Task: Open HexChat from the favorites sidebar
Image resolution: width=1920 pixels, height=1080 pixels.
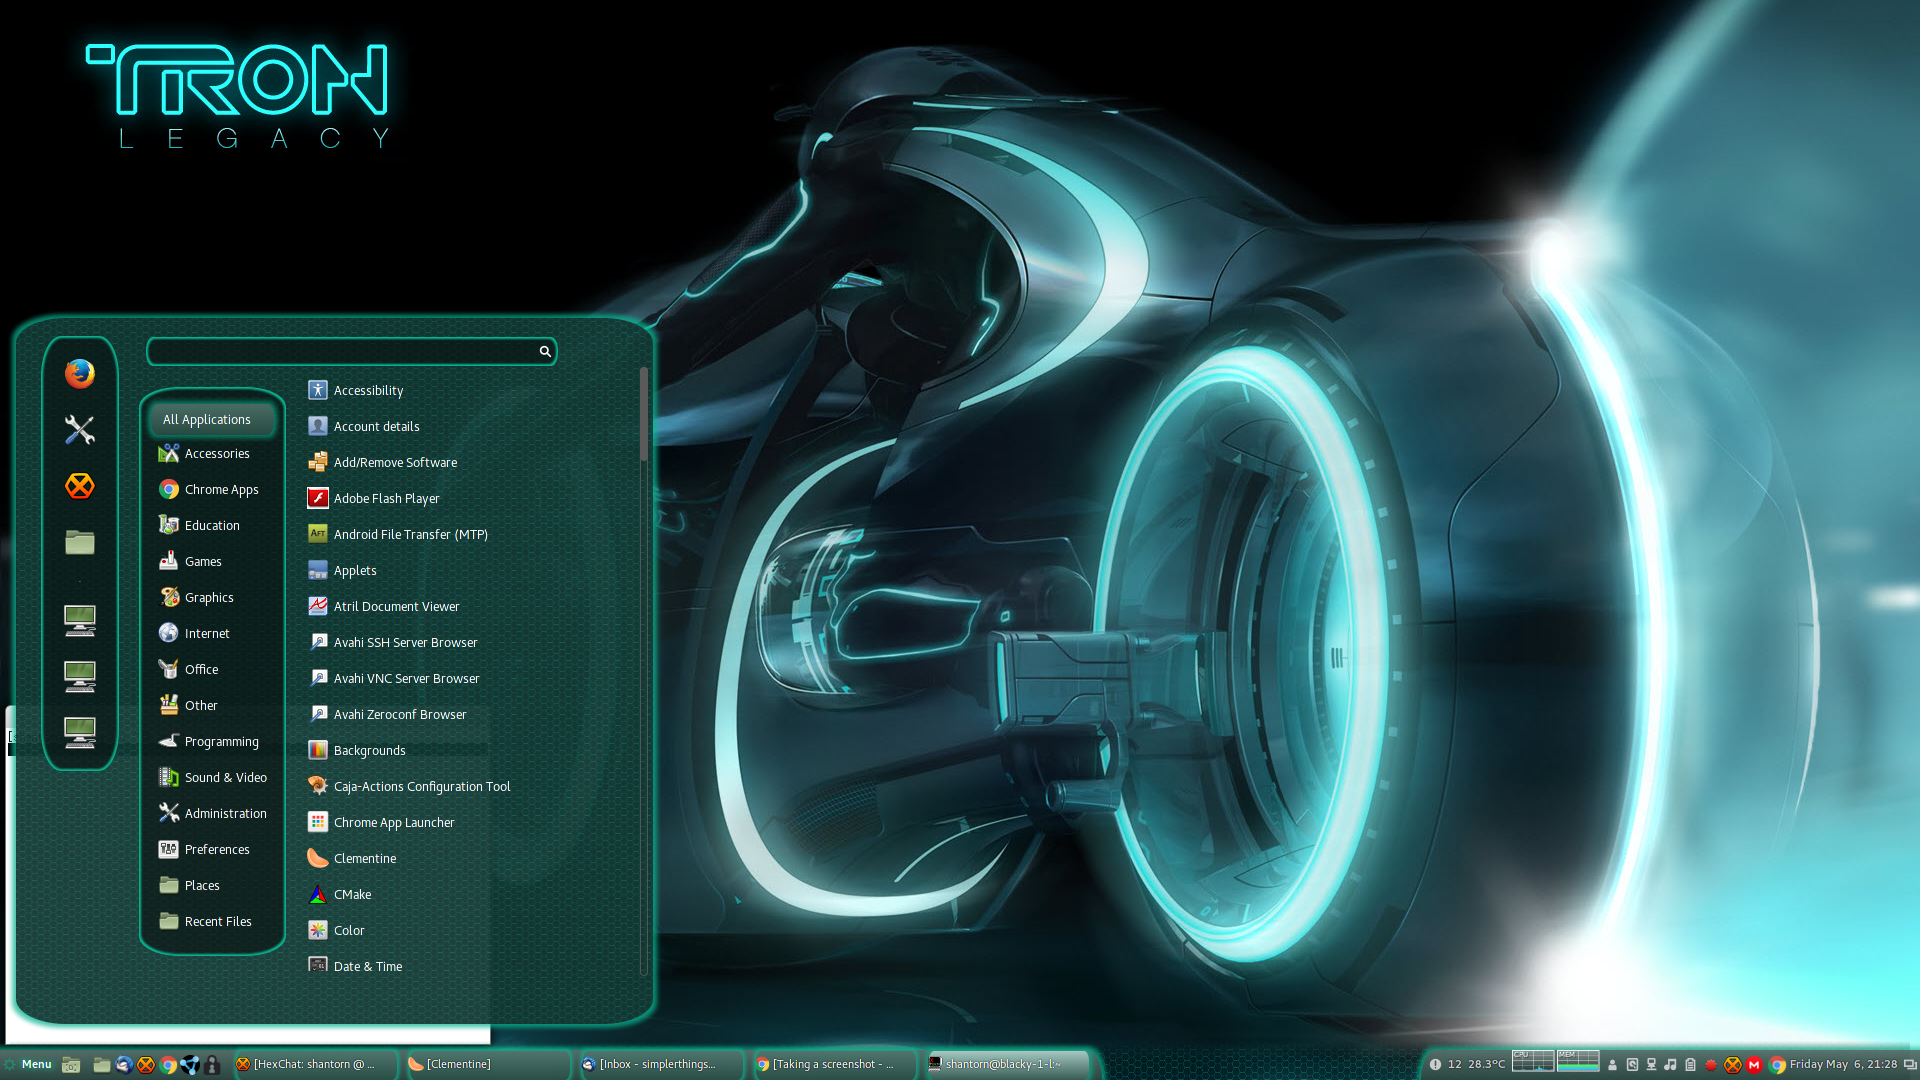Action: (x=80, y=486)
